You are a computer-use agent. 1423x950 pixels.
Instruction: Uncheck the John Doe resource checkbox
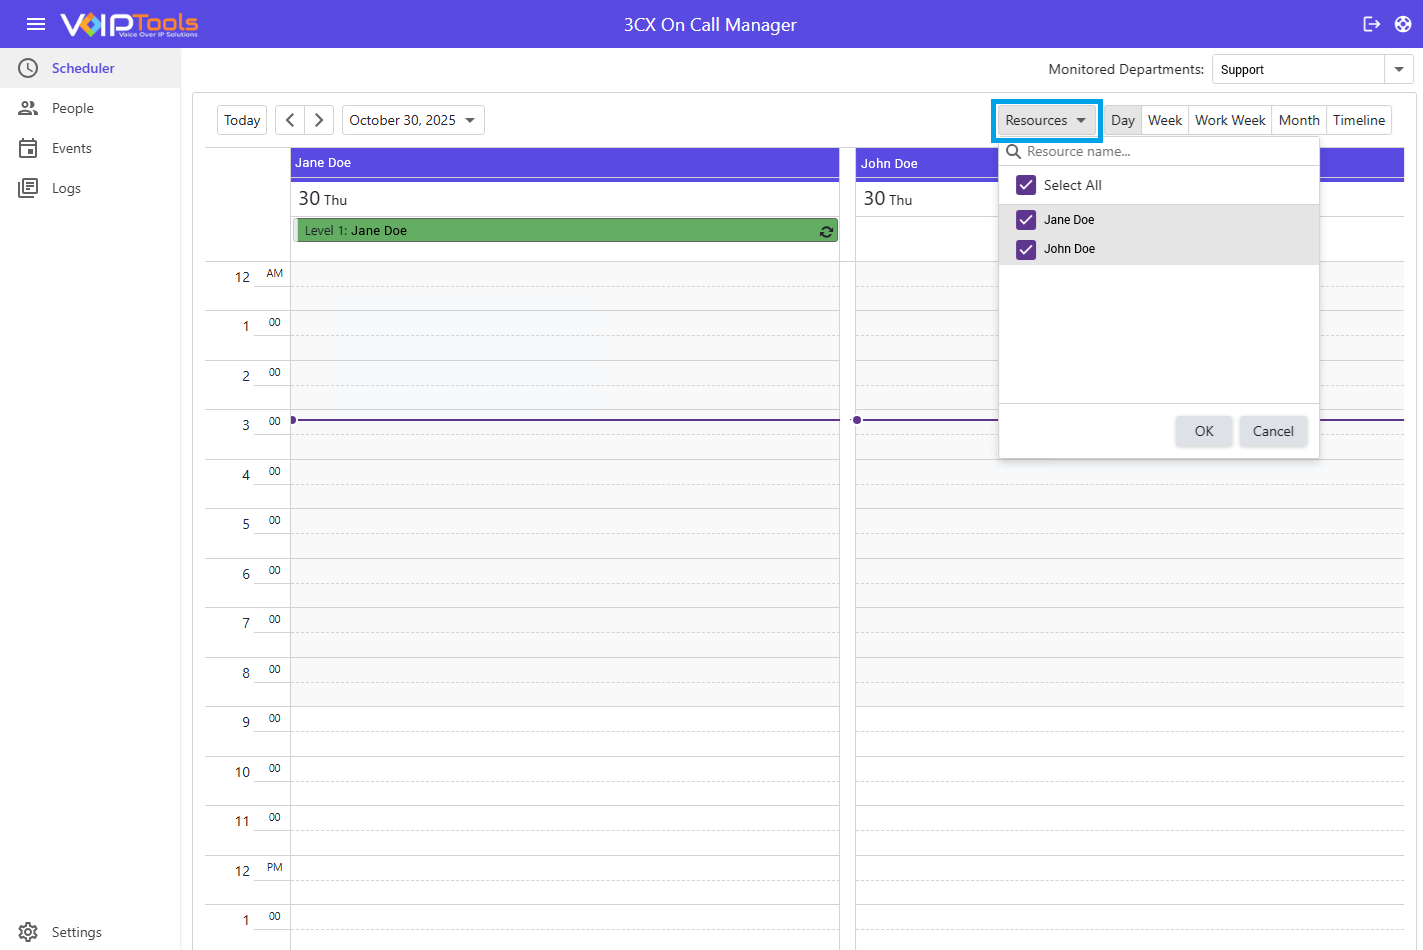(1026, 249)
